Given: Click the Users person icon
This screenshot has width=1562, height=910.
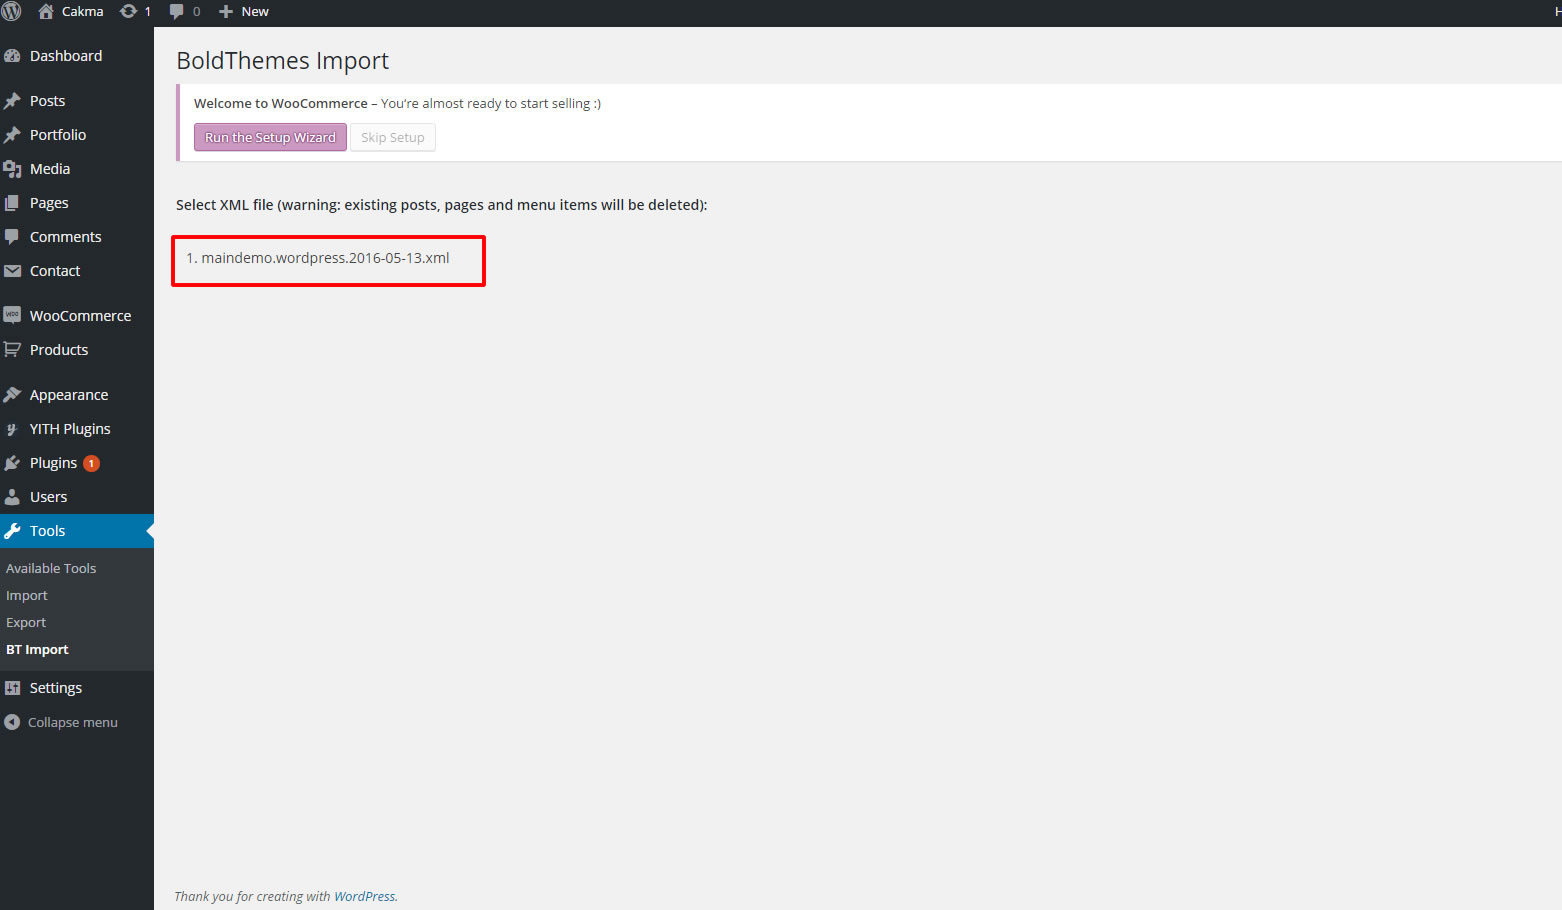Looking at the screenshot, I should pos(12,497).
